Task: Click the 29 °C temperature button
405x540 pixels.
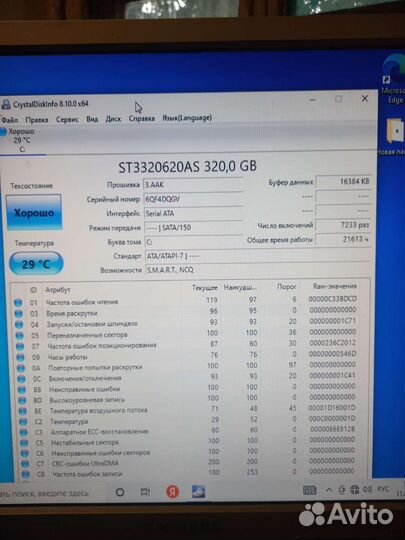Action: click(36, 264)
